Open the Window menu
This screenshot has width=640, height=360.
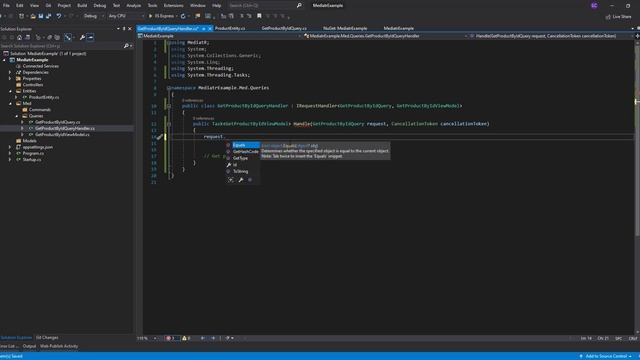(198, 6)
